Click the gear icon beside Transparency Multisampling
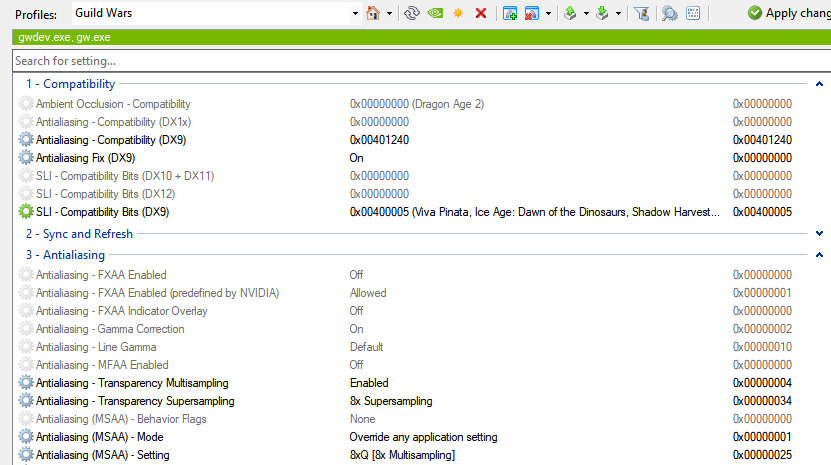Viewport: 831px width, 465px height. click(x=25, y=383)
